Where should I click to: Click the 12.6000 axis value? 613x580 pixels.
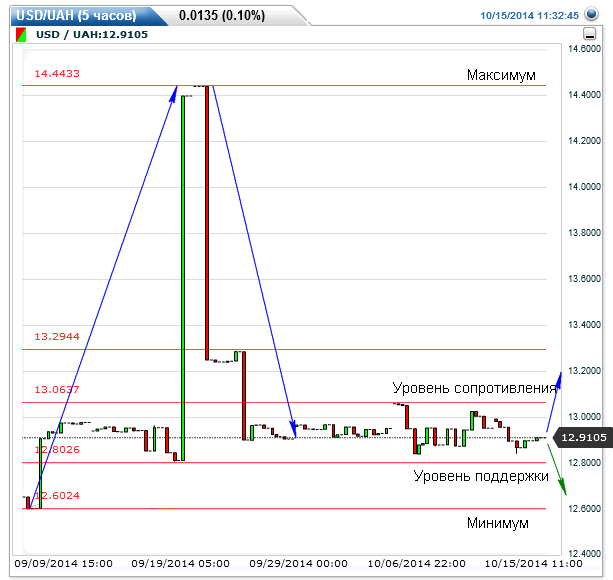click(x=584, y=508)
